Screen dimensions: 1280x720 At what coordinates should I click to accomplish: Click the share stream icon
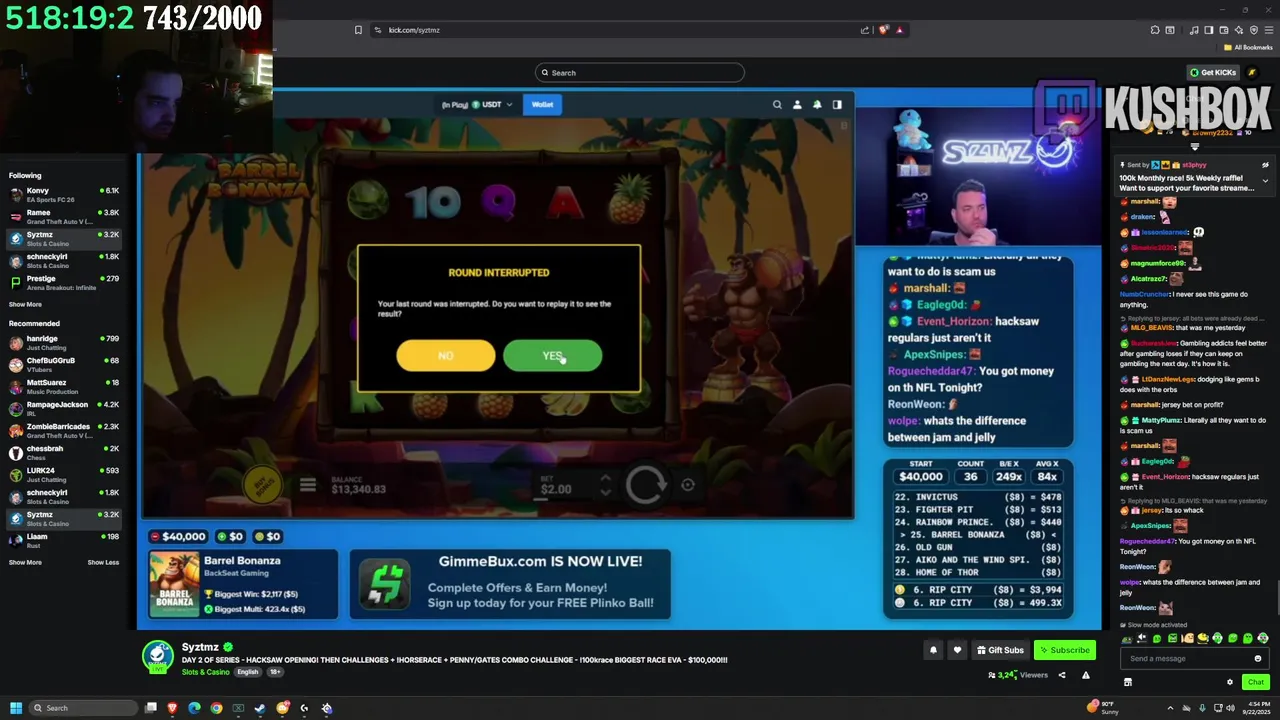click(x=1062, y=675)
